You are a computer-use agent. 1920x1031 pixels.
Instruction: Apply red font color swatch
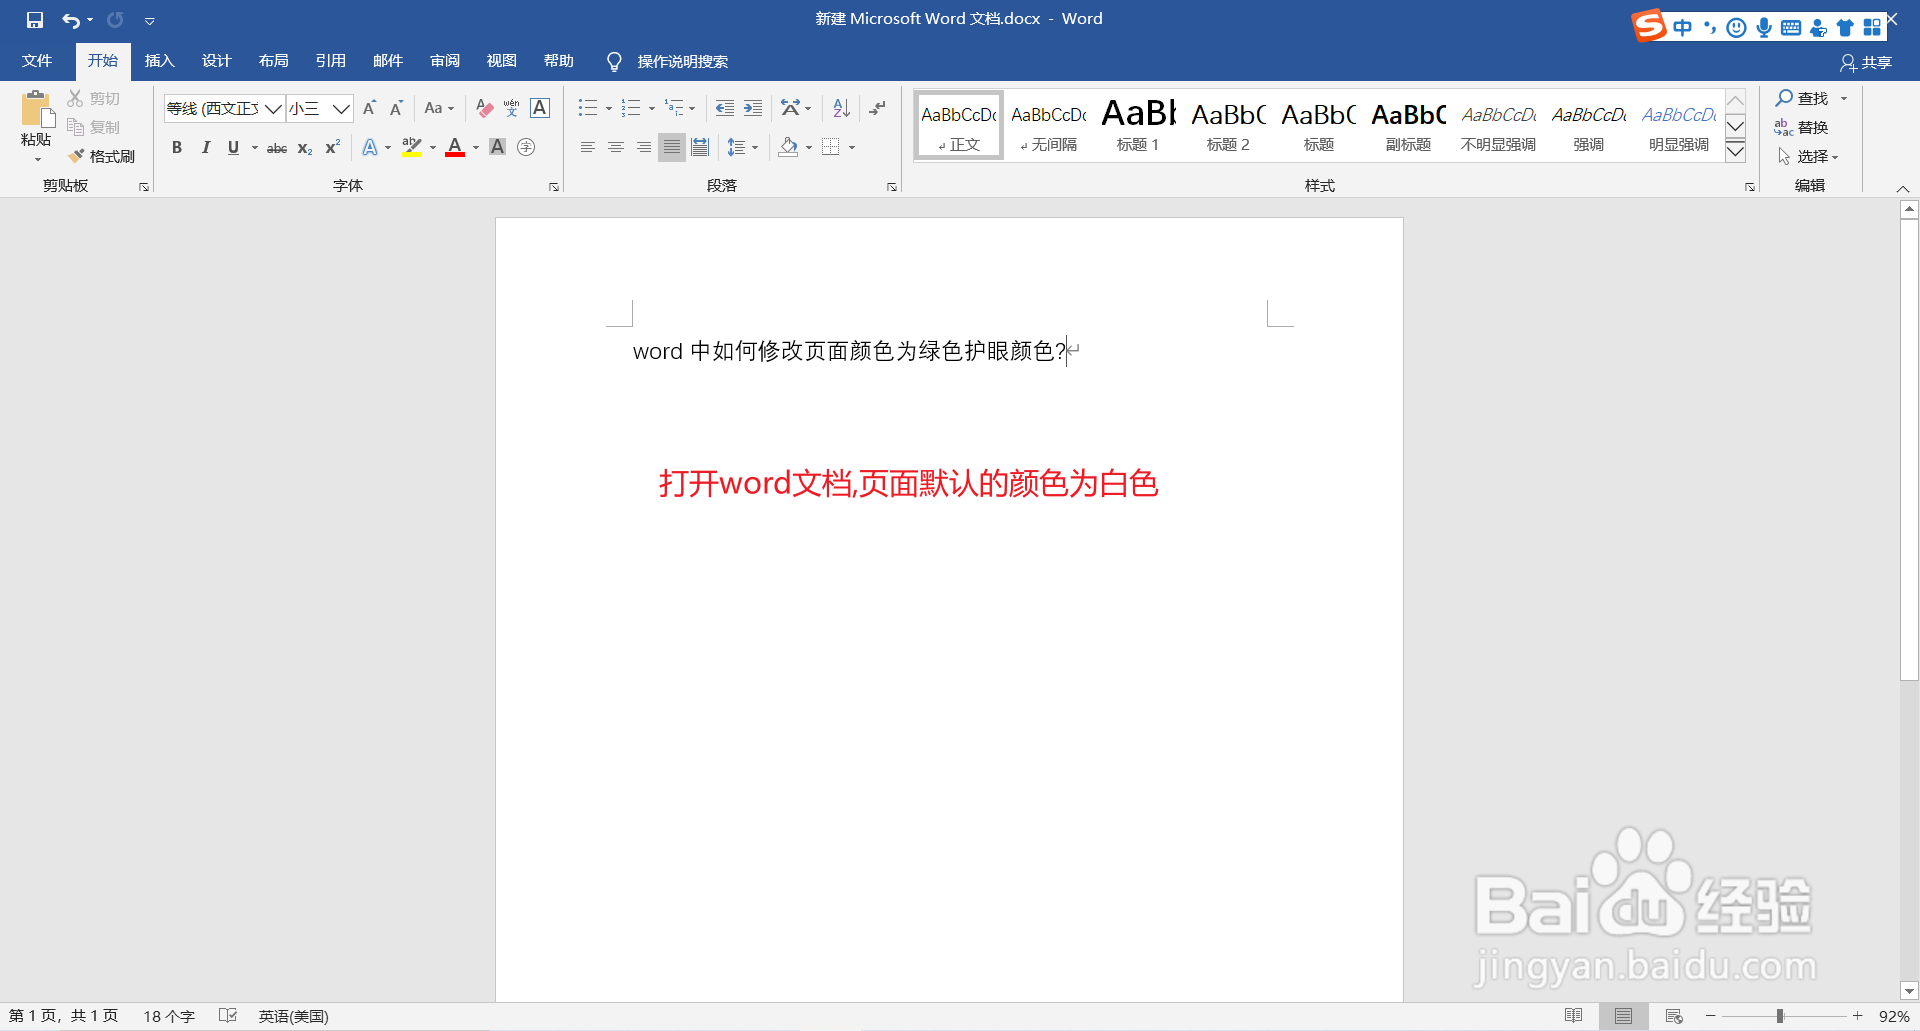click(455, 147)
